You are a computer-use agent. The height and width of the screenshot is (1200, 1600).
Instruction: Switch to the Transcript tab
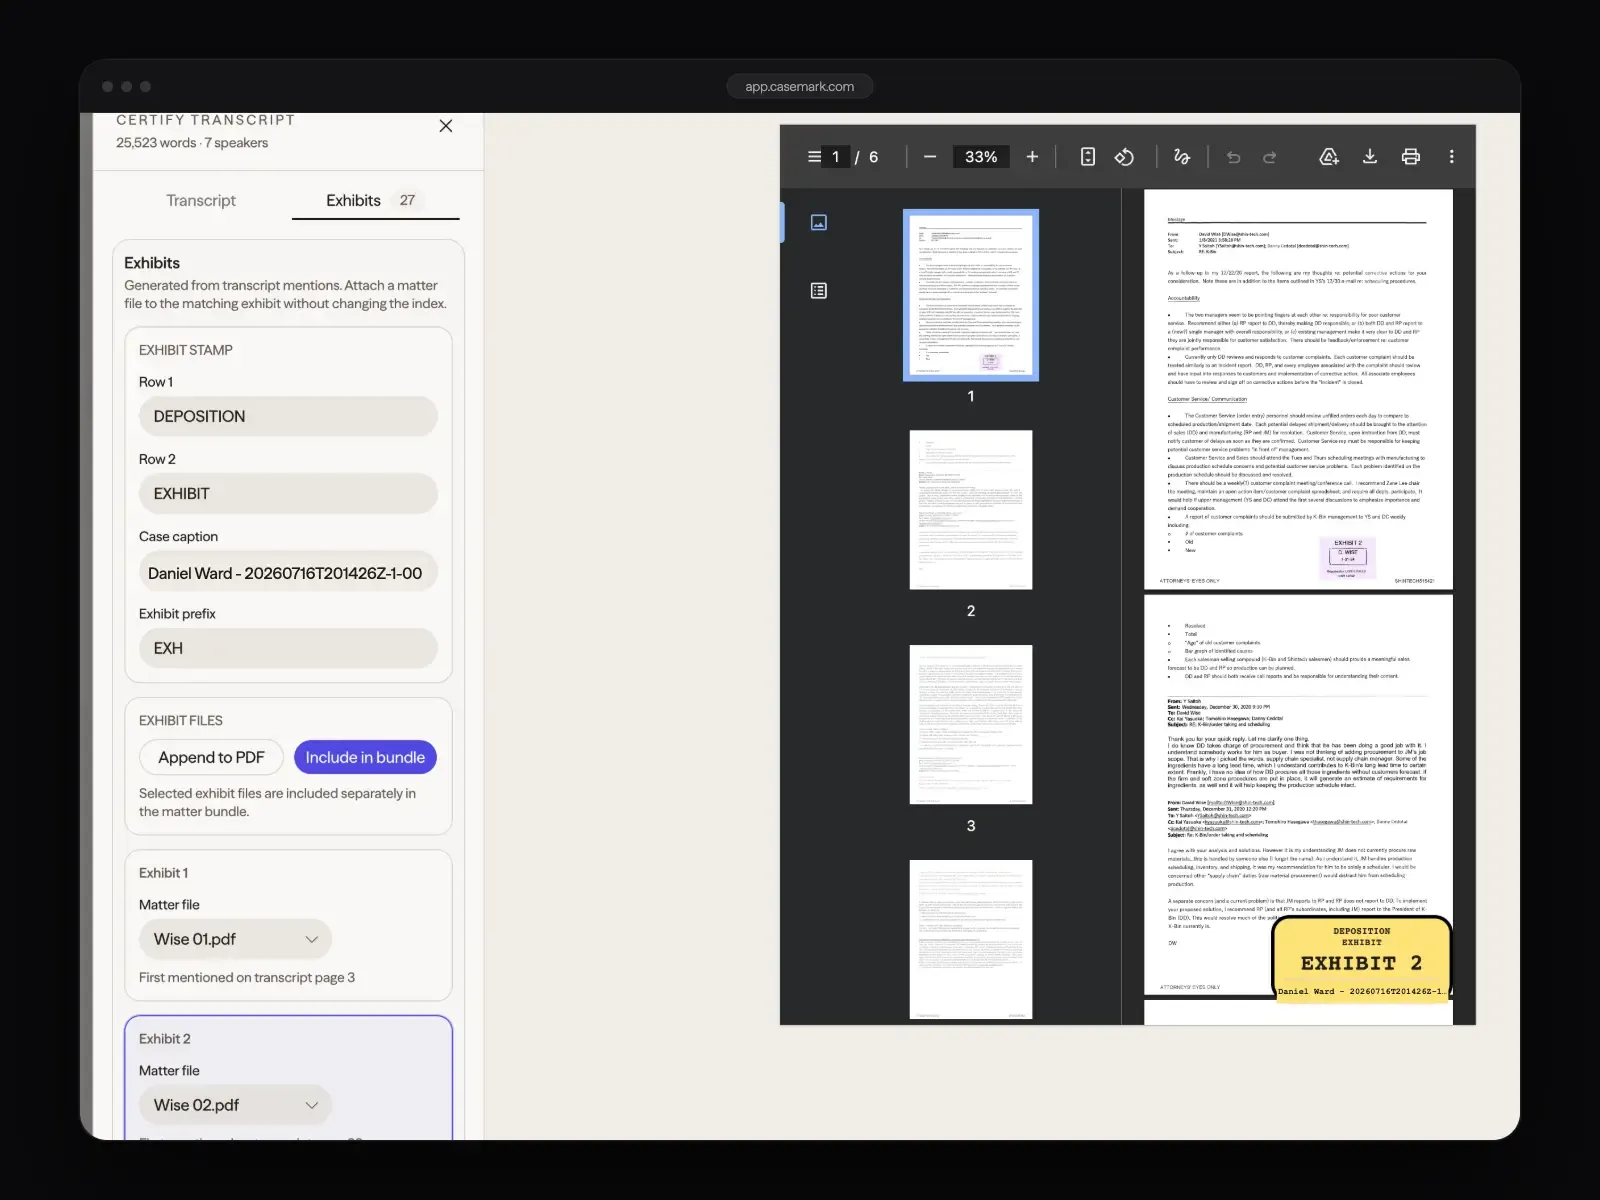coord(201,201)
